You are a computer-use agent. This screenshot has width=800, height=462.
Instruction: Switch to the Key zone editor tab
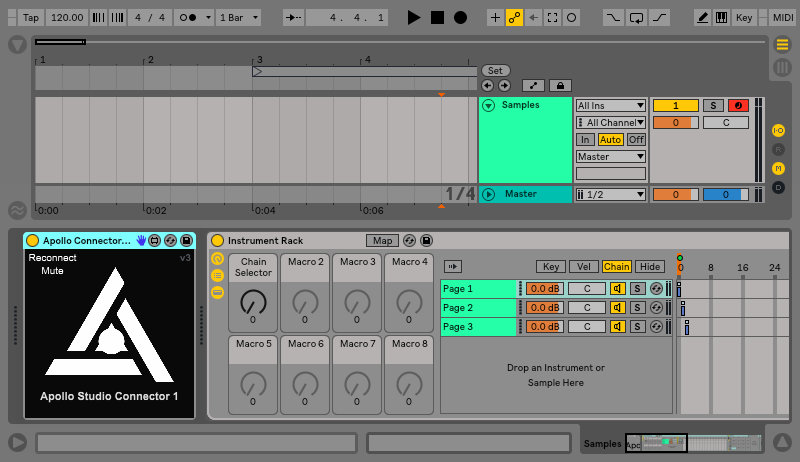[550, 267]
